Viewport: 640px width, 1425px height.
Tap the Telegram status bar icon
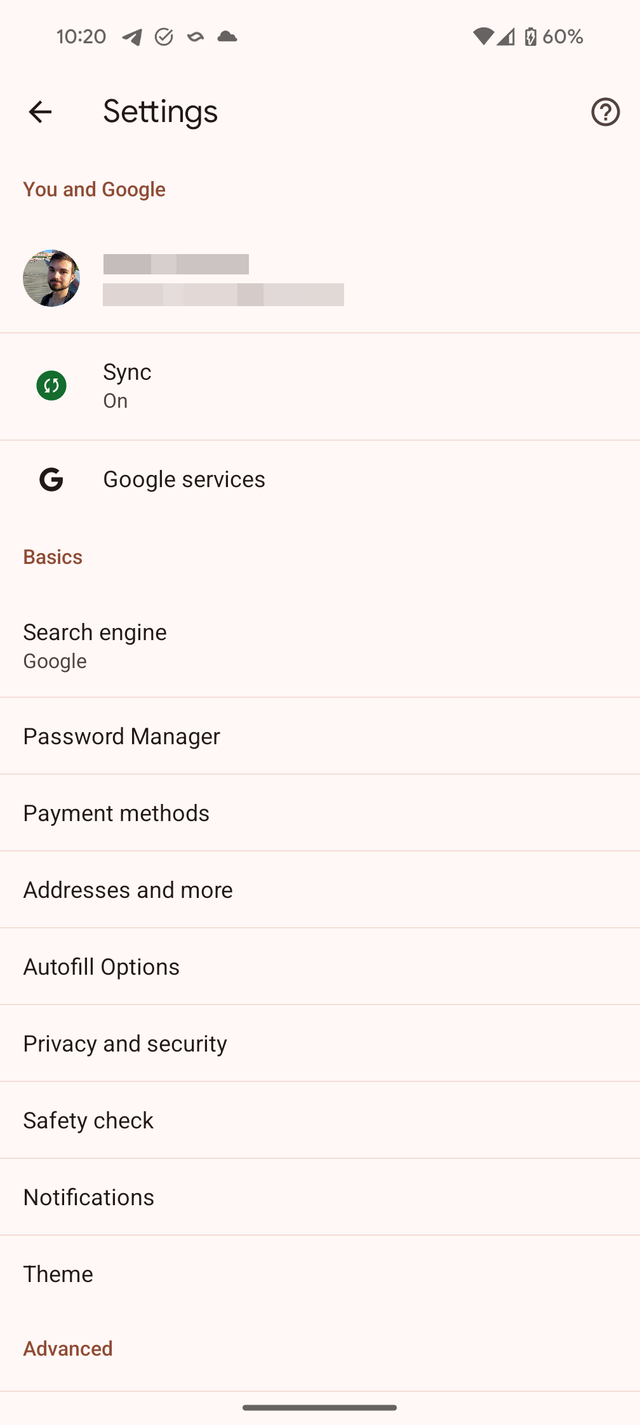tap(132, 37)
